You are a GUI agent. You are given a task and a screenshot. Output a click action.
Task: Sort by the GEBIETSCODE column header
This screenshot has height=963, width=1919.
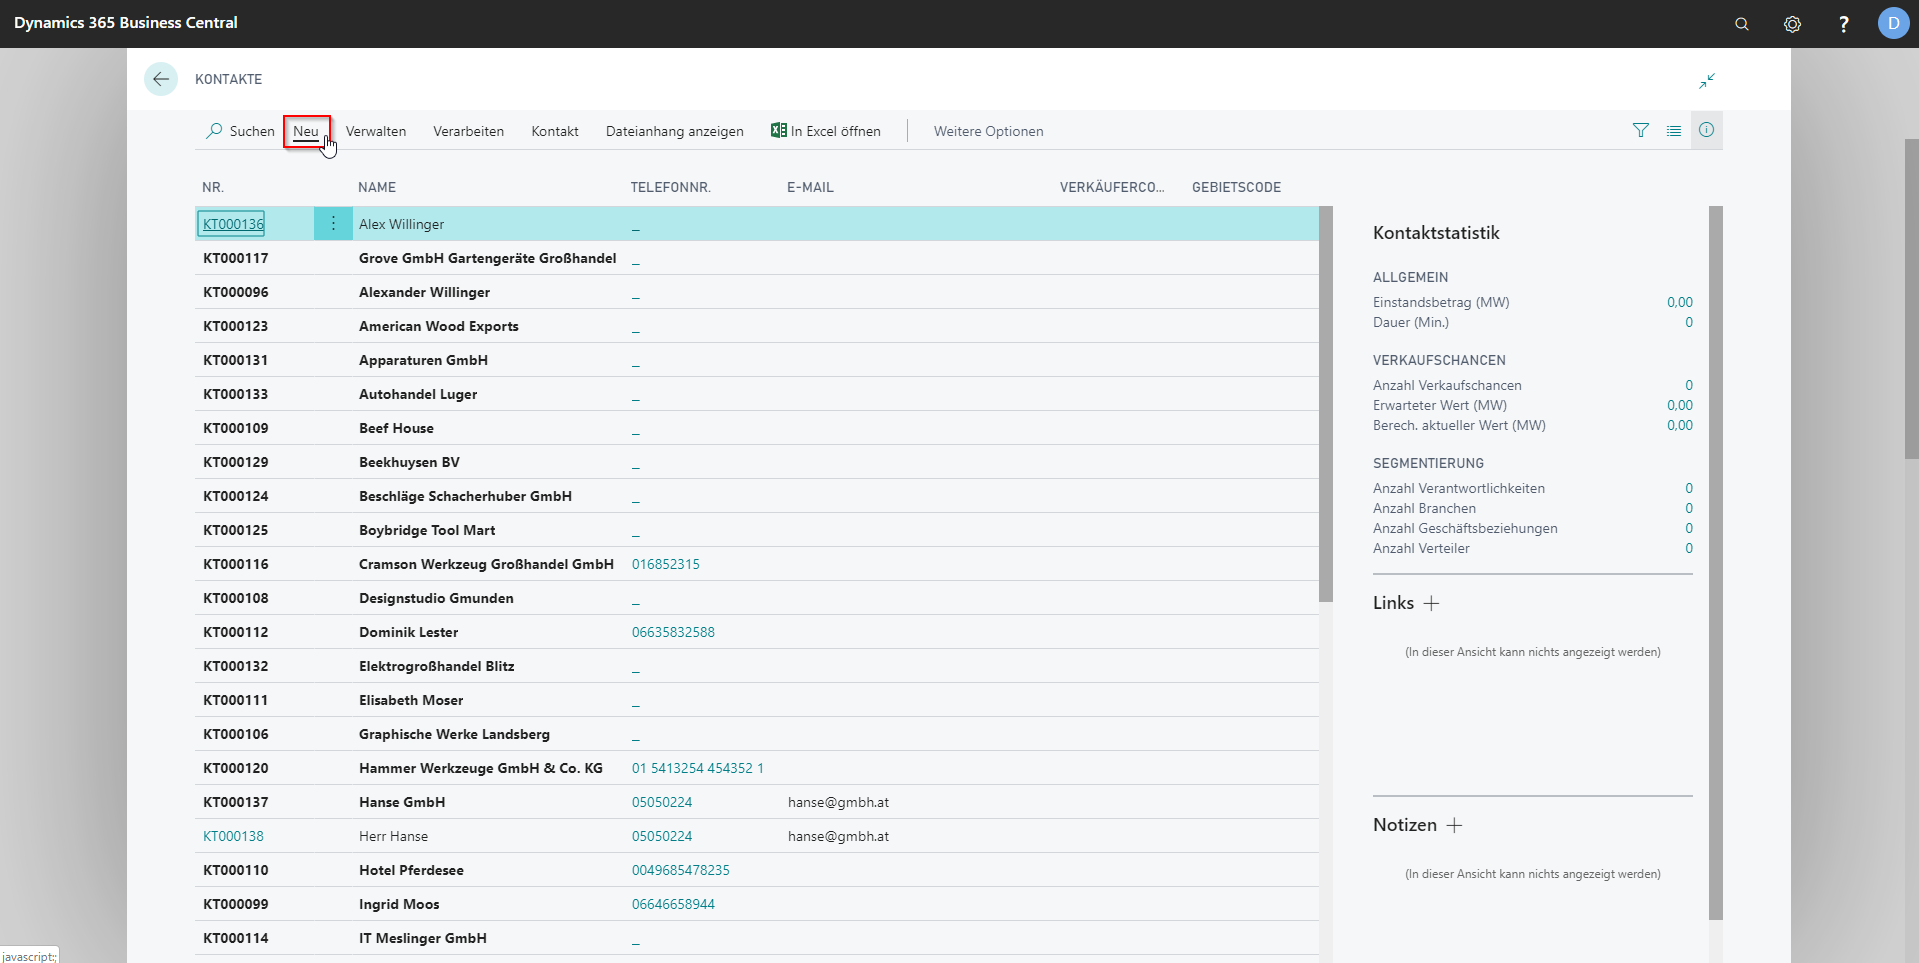(x=1236, y=187)
